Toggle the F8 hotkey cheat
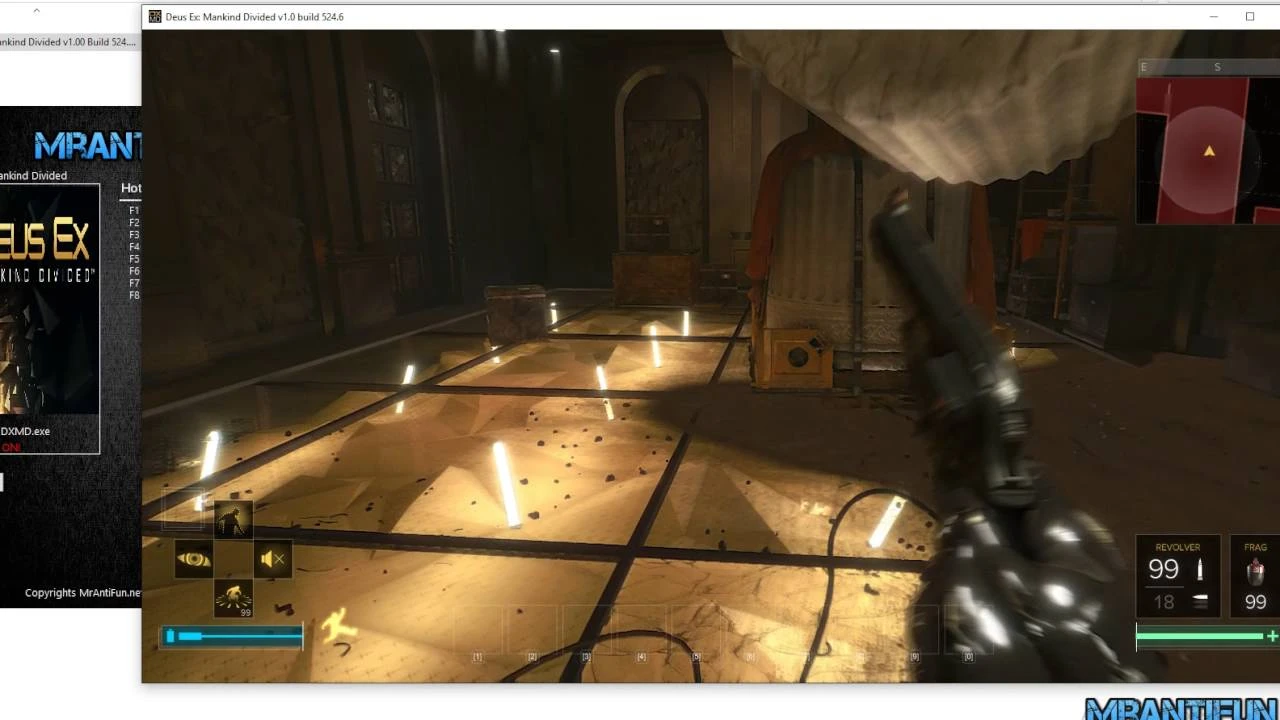 point(133,295)
